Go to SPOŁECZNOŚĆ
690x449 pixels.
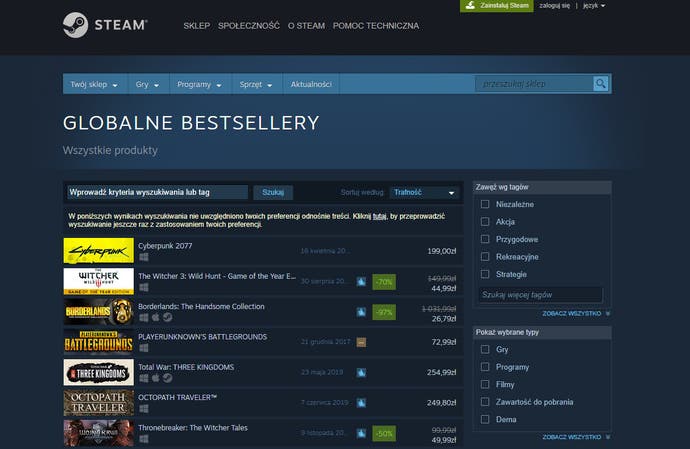click(x=249, y=26)
